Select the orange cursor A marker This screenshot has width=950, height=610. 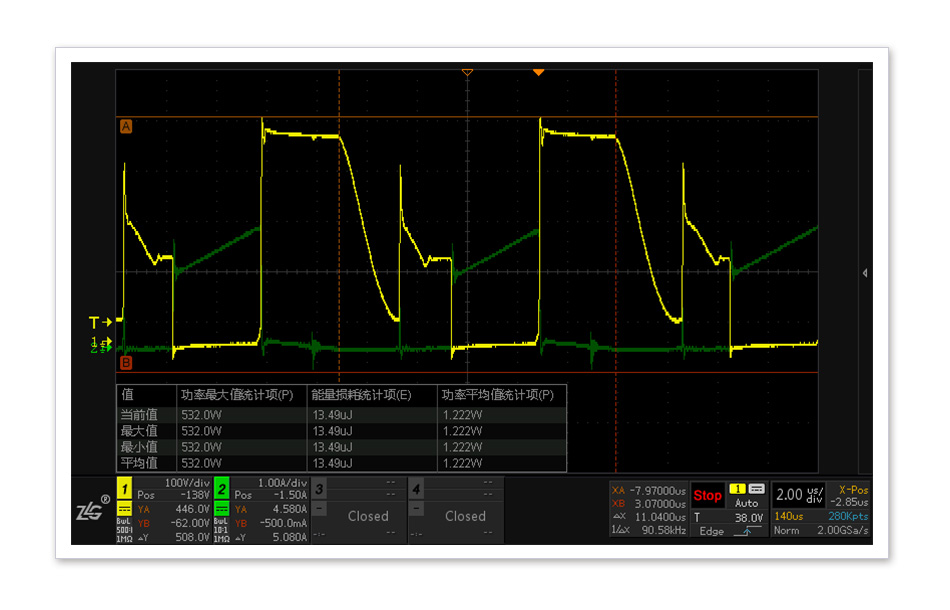(126, 127)
